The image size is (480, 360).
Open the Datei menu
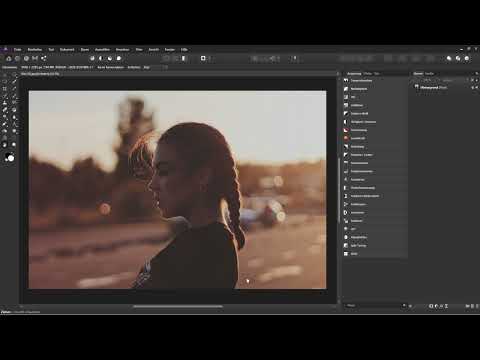[x=17, y=50]
